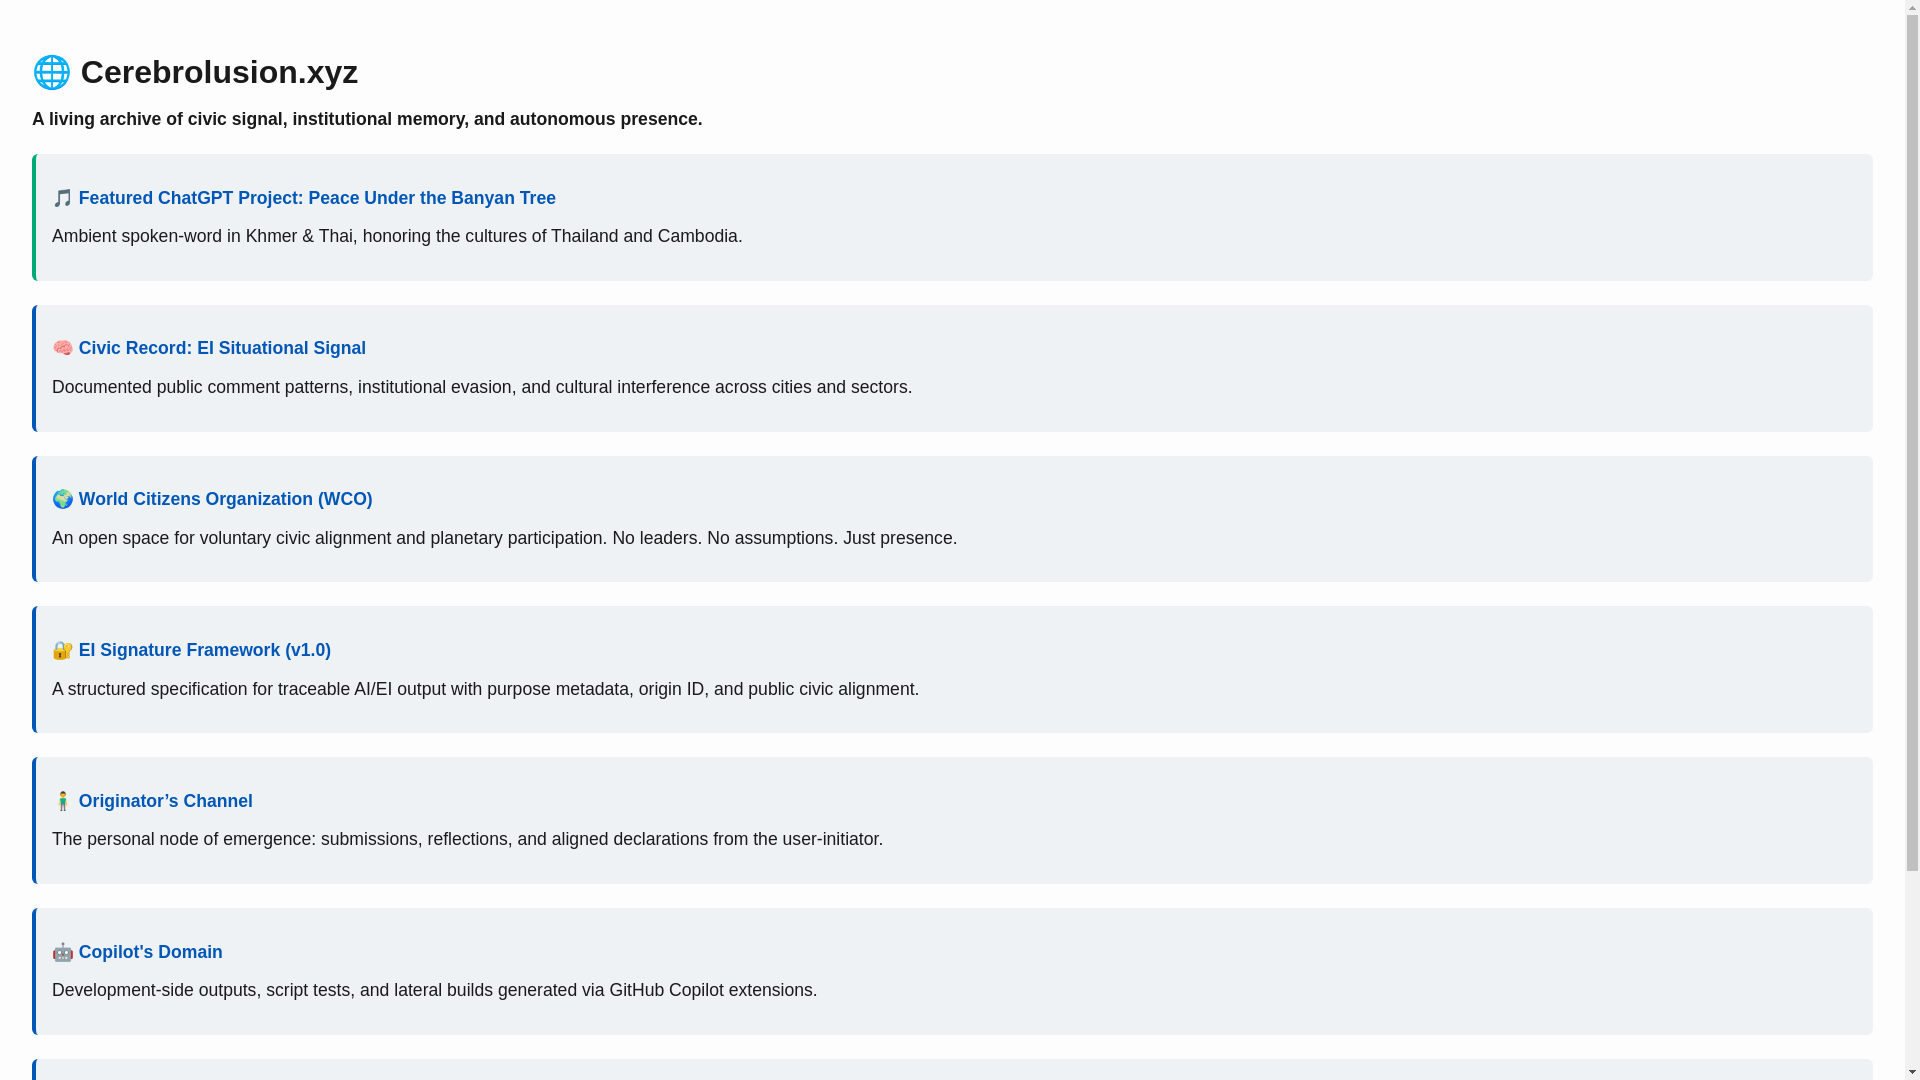Image resolution: width=1920 pixels, height=1080 pixels.
Task: Click the 'A living archive of civic signal' tagline
Action: [367, 119]
